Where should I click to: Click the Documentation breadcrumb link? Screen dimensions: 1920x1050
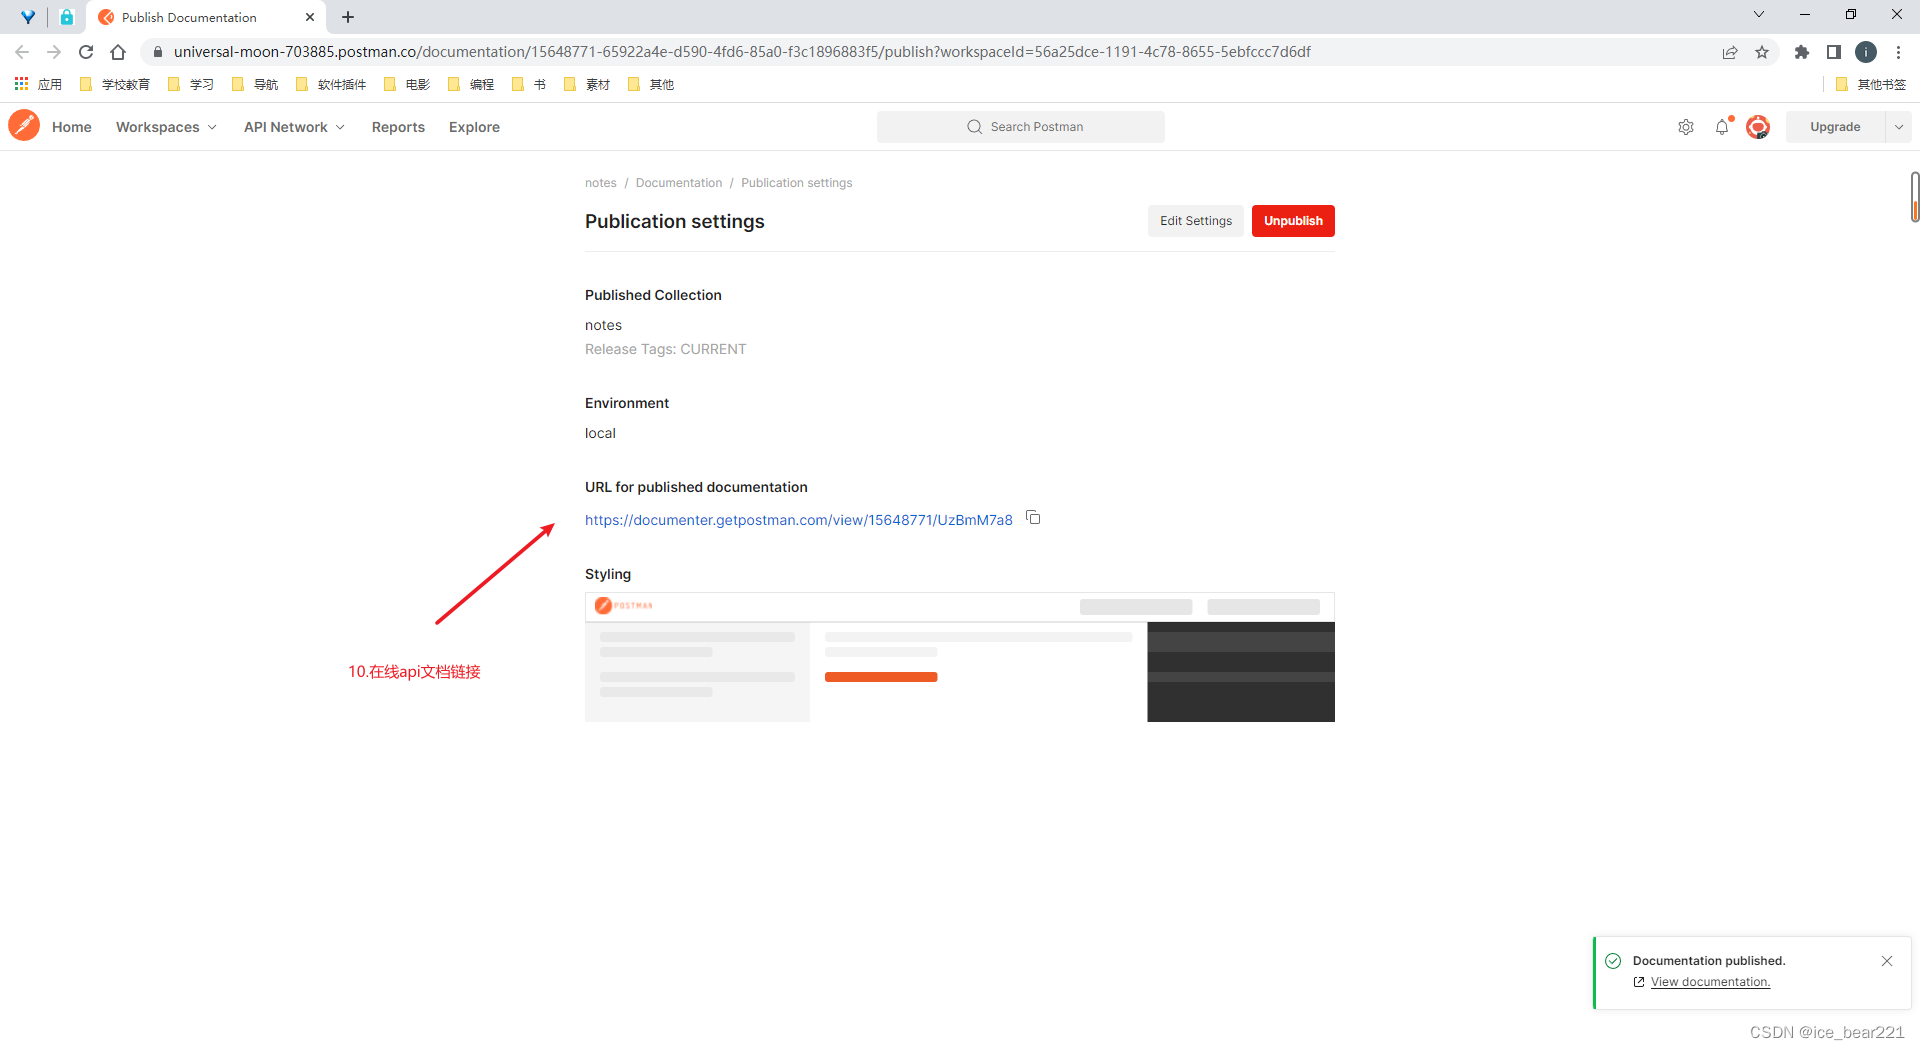679,183
